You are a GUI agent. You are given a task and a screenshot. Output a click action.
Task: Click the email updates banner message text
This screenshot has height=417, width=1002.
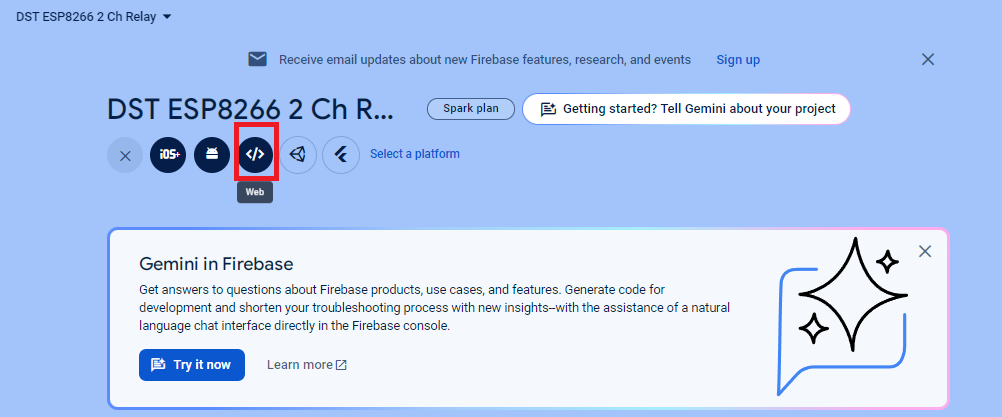485,60
